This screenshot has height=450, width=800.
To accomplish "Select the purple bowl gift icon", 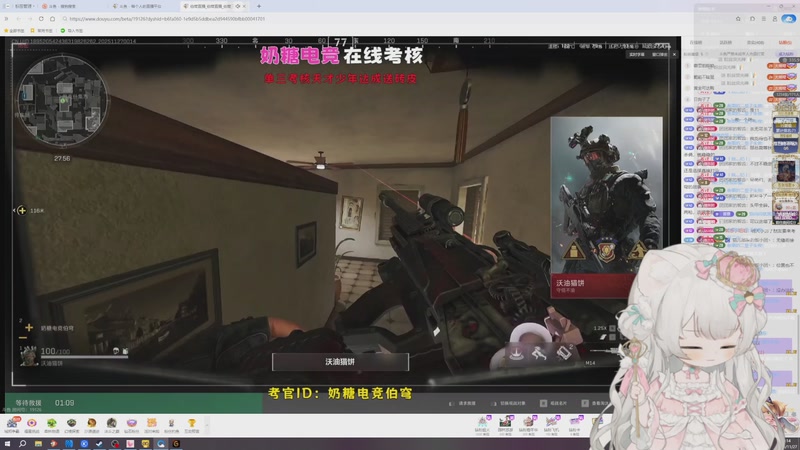I will pos(132,425).
